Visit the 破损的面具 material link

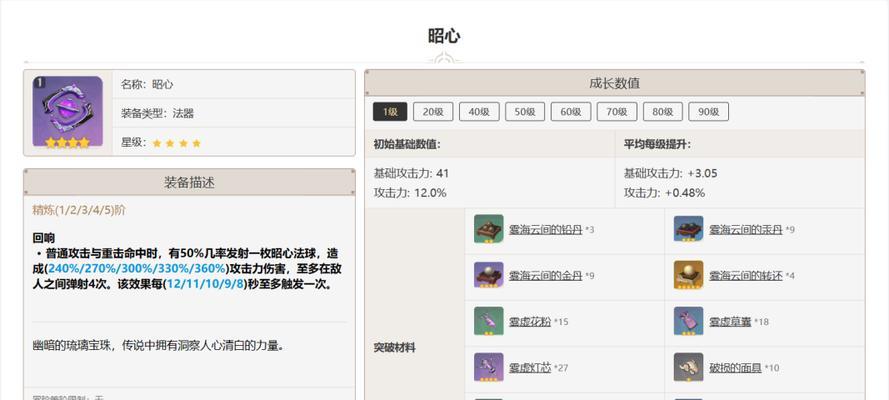click(735, 368)
